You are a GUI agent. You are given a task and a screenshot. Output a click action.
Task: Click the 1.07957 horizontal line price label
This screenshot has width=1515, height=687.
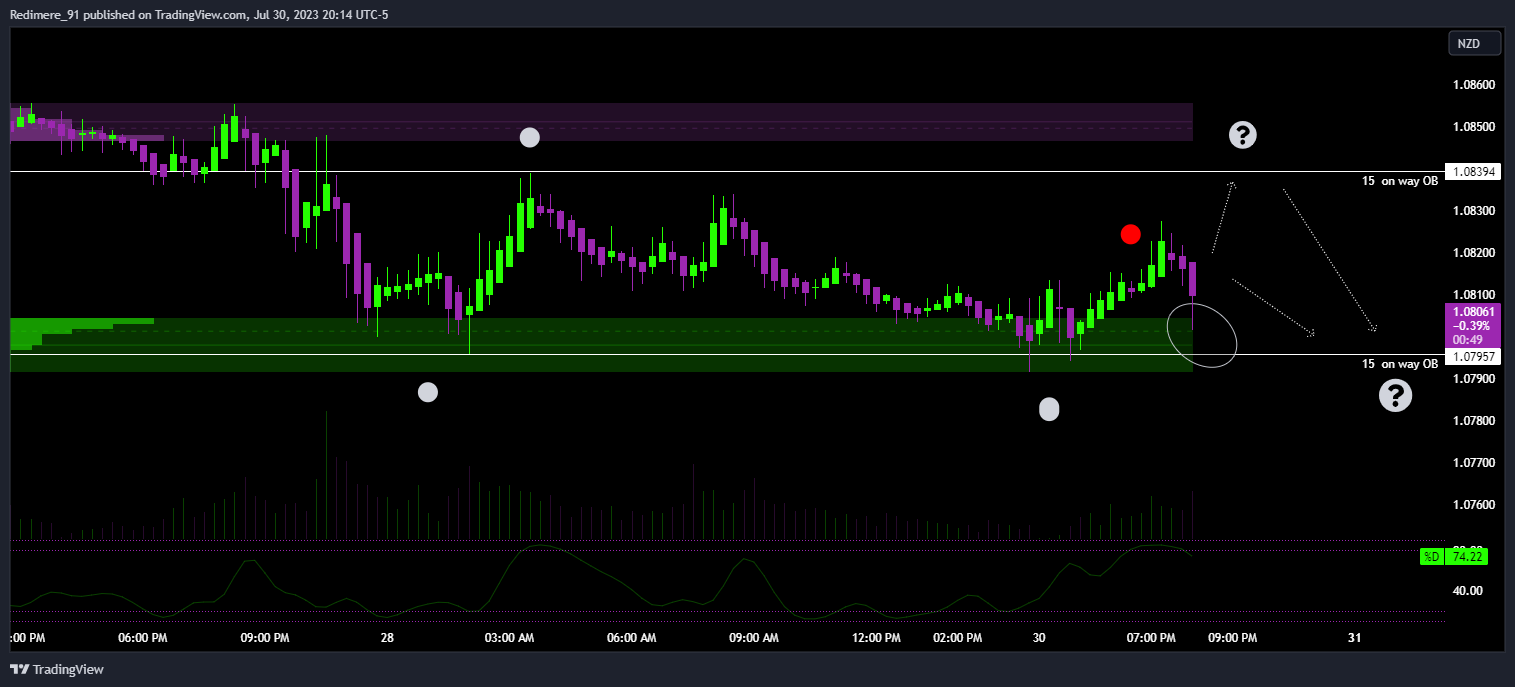pos(1473,356)
